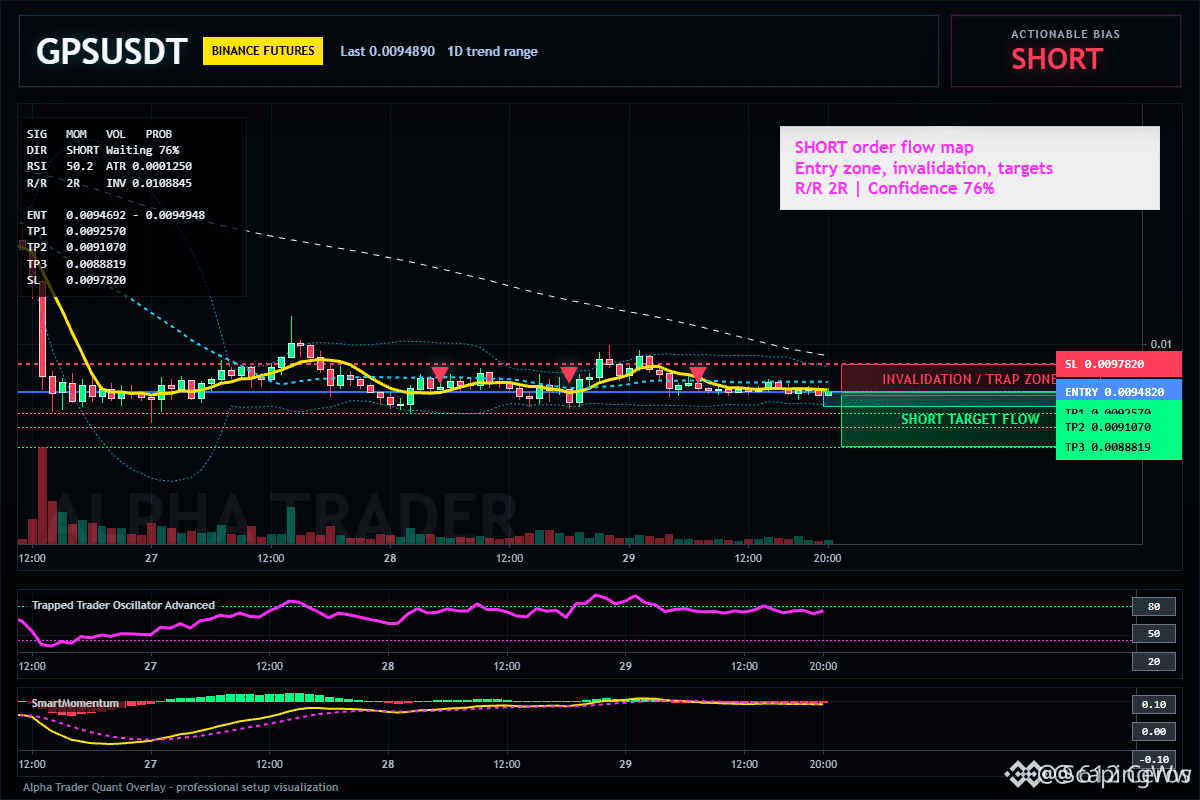Select 'Entry zone, invalidation, targets' annotation line
This screenshot has width=1200, height=800.
(924, 168)
